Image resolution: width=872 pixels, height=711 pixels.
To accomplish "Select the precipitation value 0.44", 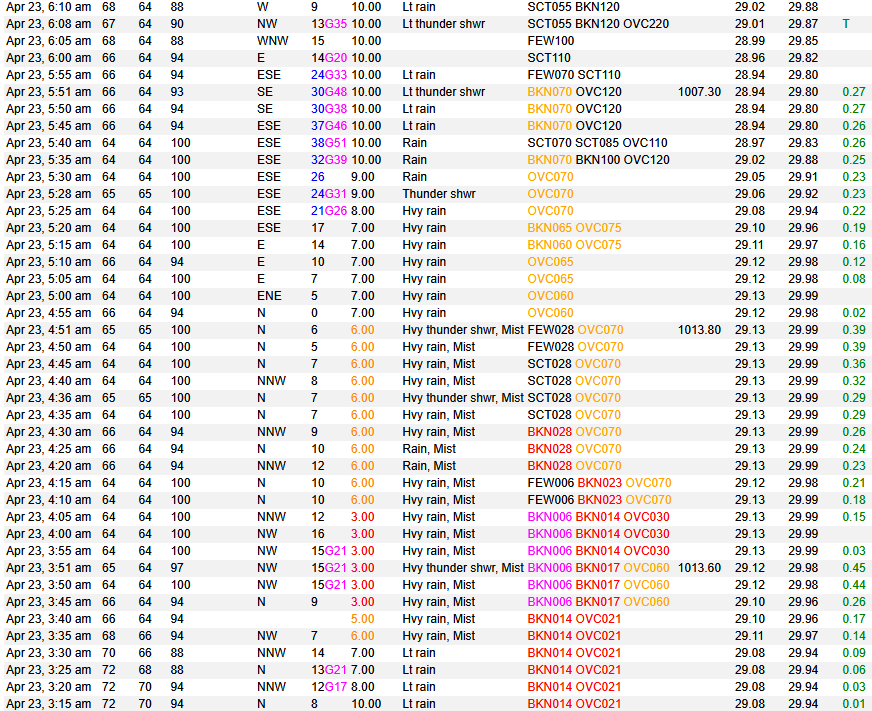I will click(854, 585).
